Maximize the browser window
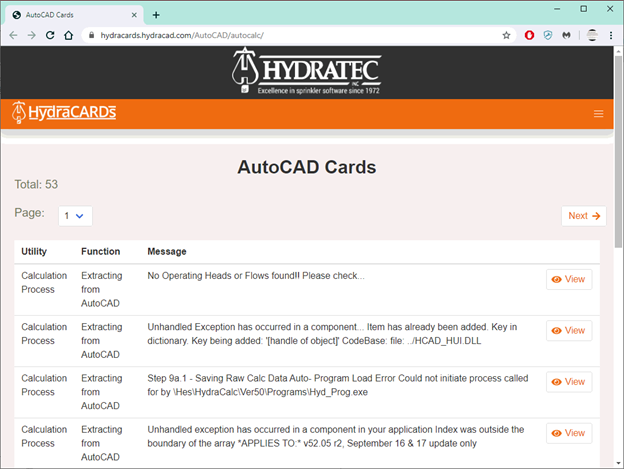Screen dimensions: 624x469 (583, 9)
